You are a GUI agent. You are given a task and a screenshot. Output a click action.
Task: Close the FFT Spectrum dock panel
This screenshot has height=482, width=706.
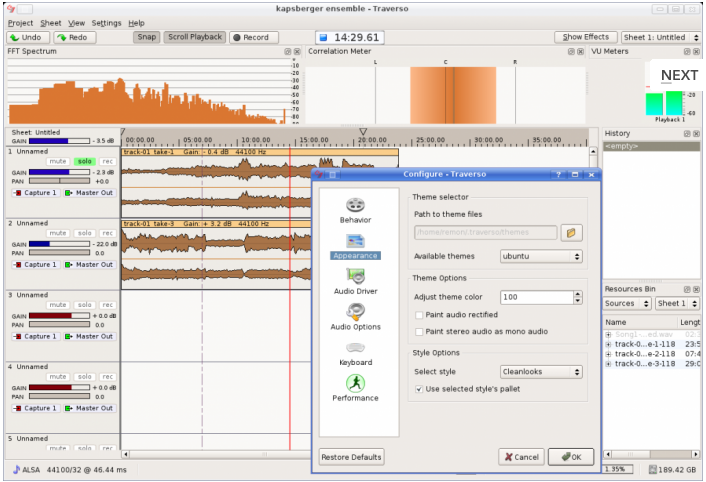click(x=297, y=52)
